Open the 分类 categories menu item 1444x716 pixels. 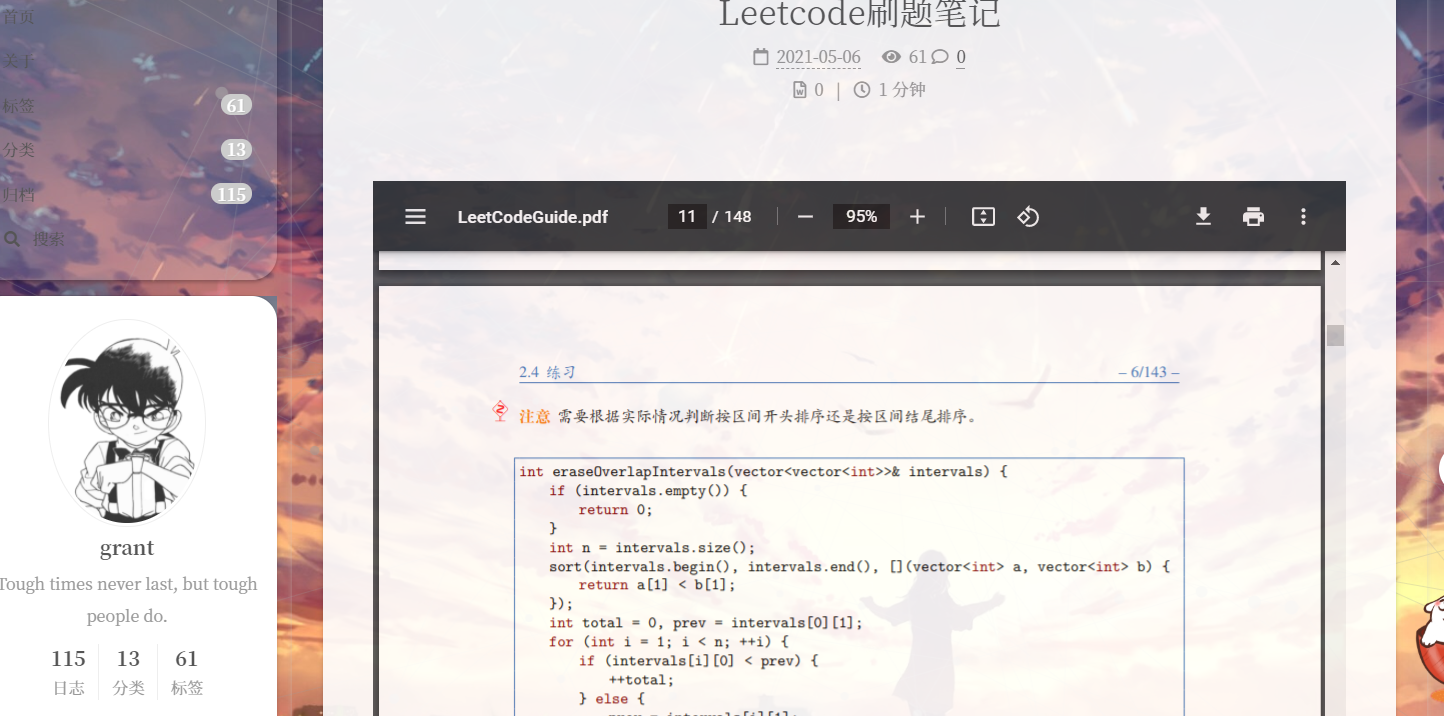[x=18, y=150]
